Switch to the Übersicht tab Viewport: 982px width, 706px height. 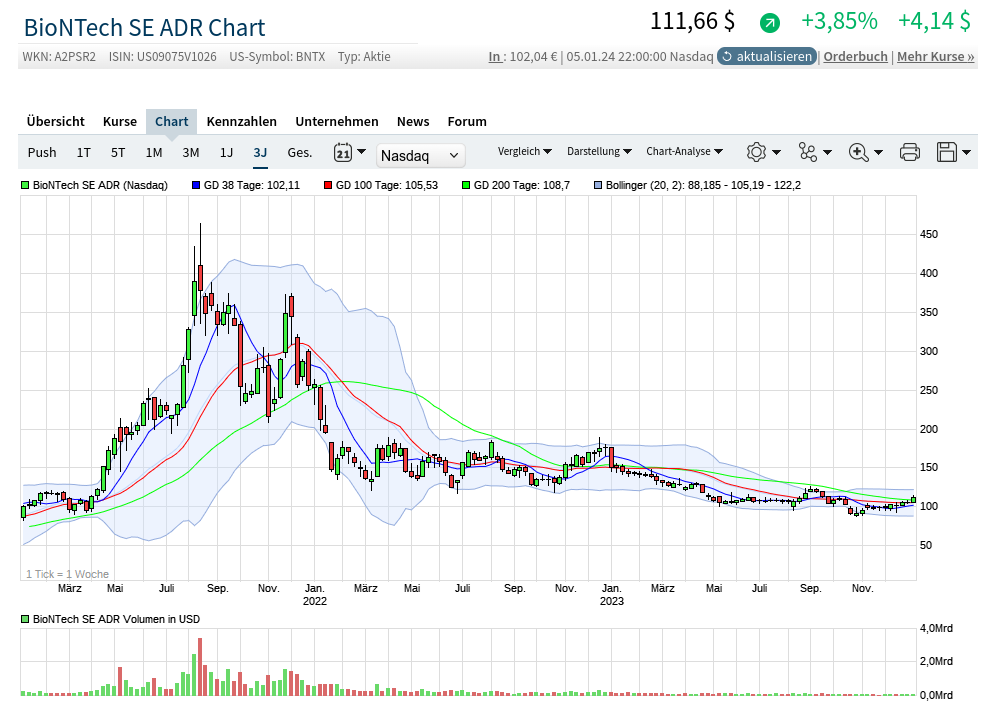coord(56,122)
